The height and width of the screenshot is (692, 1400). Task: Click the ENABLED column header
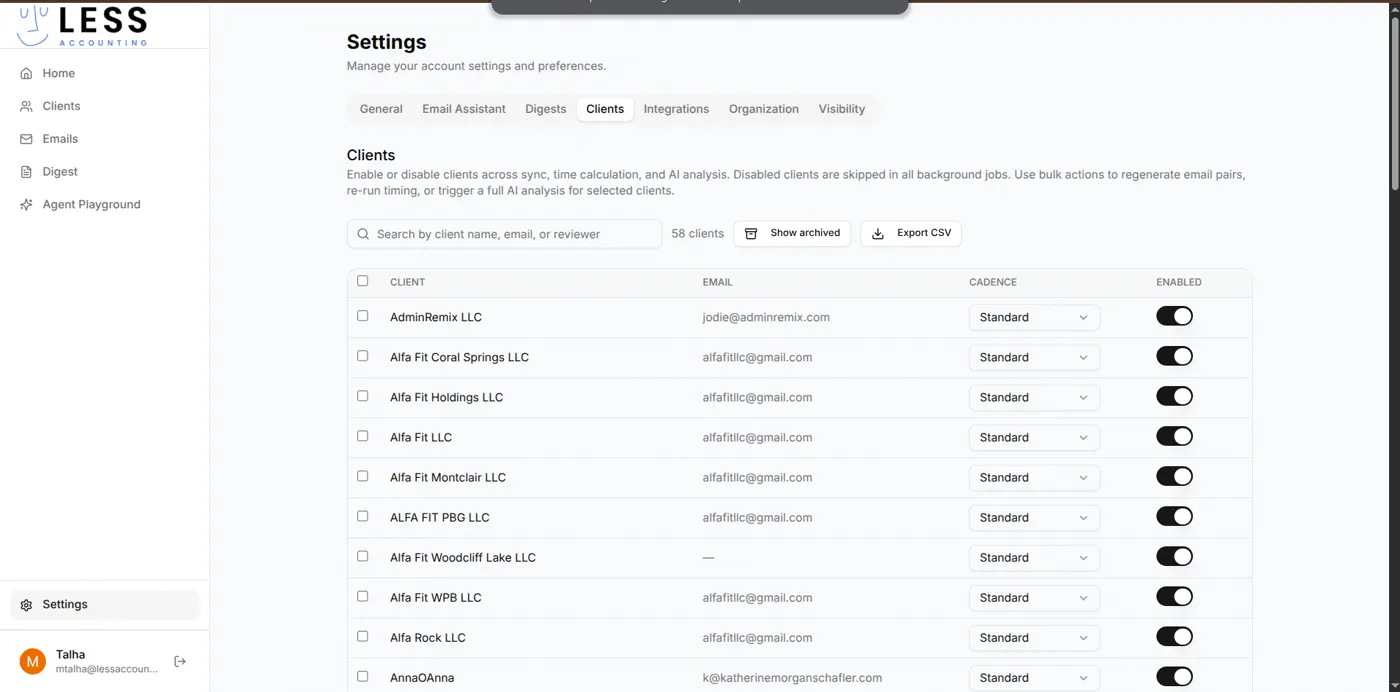(x=1179, y=282)
